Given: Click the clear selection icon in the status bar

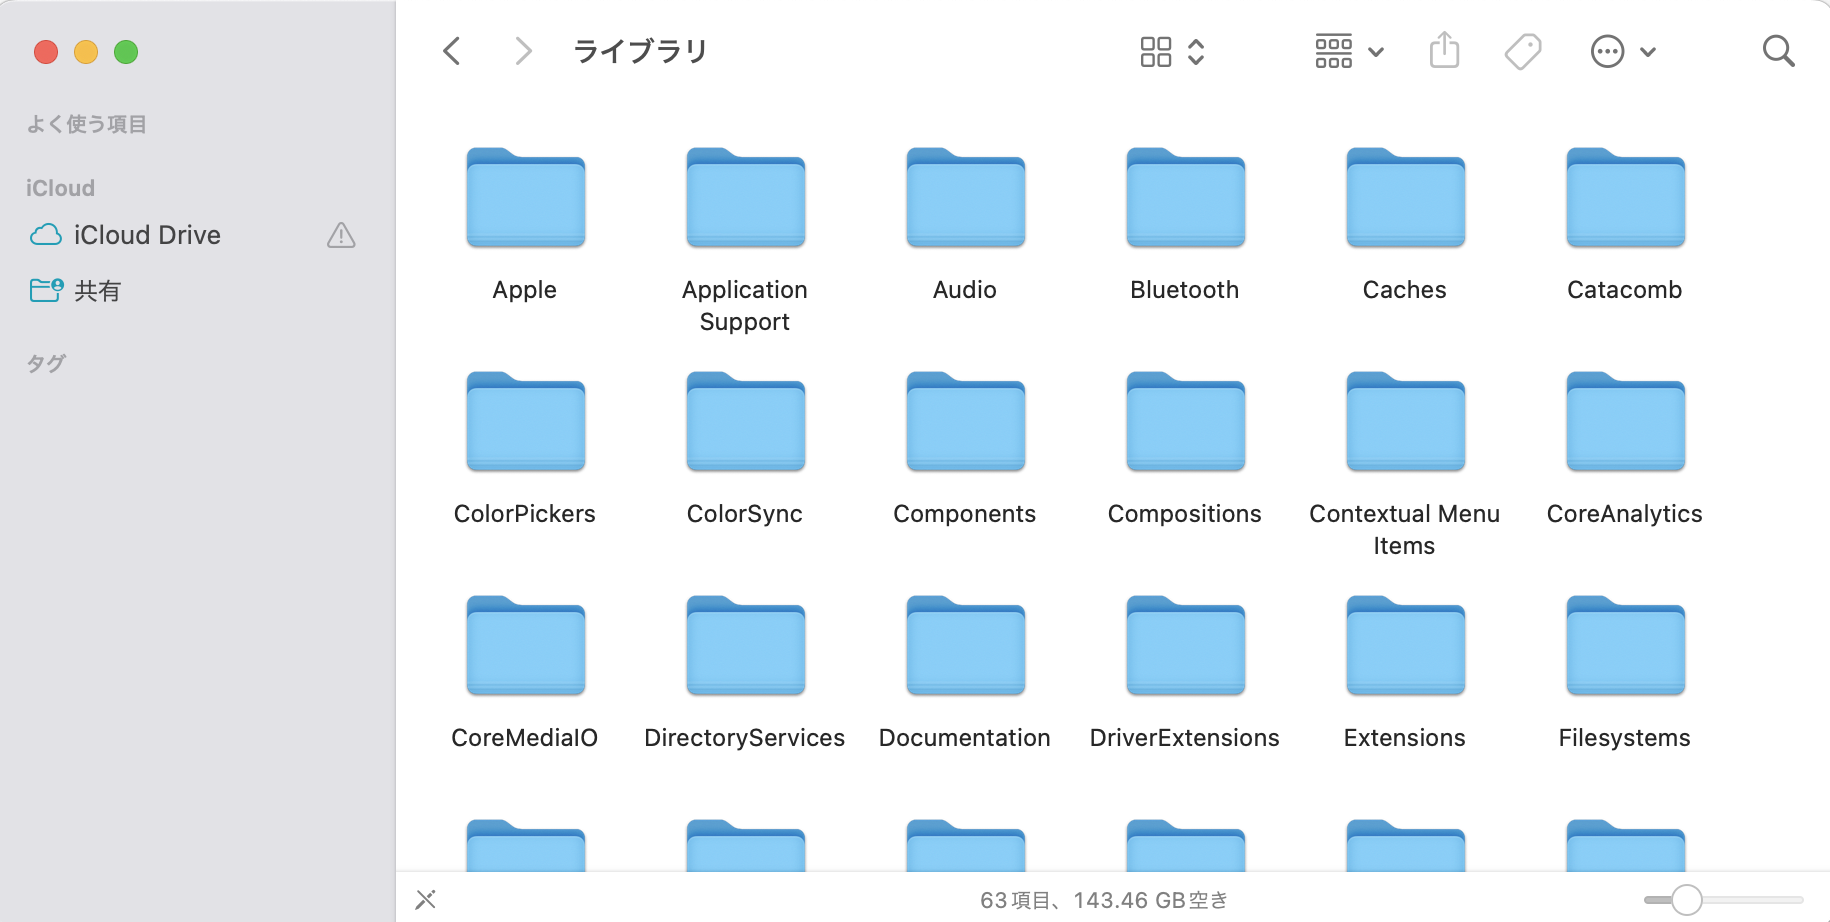Looking at the screenshot, I should 425,899.
